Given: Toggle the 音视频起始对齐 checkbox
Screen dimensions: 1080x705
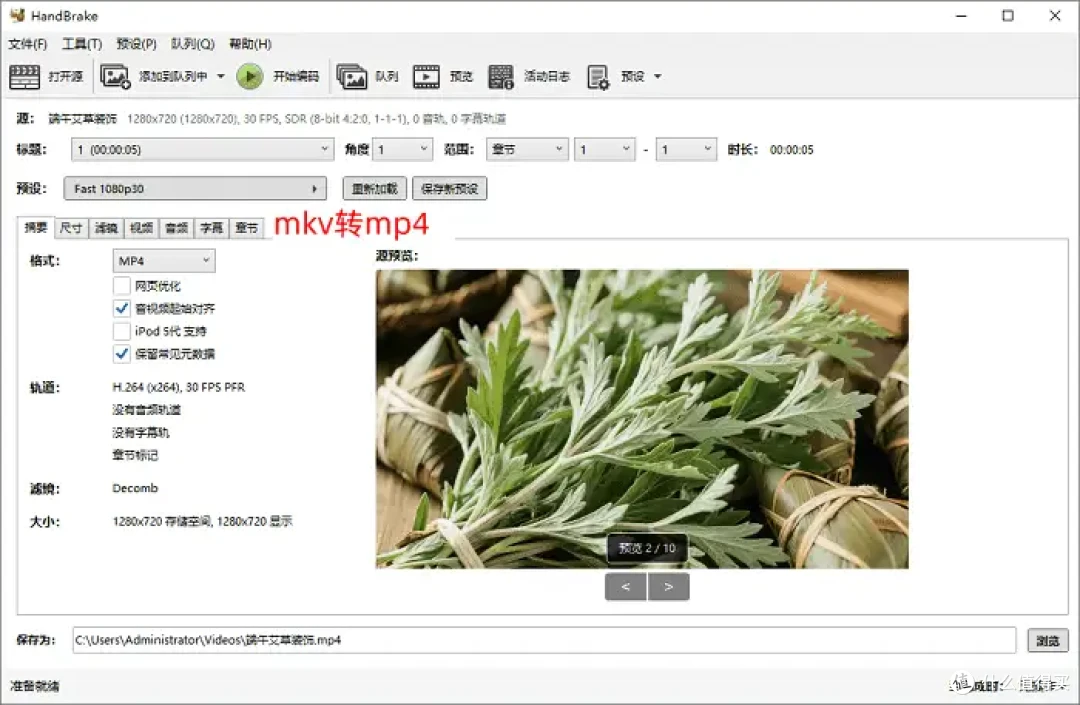Looking at the screenshot, I should (122, 308).
